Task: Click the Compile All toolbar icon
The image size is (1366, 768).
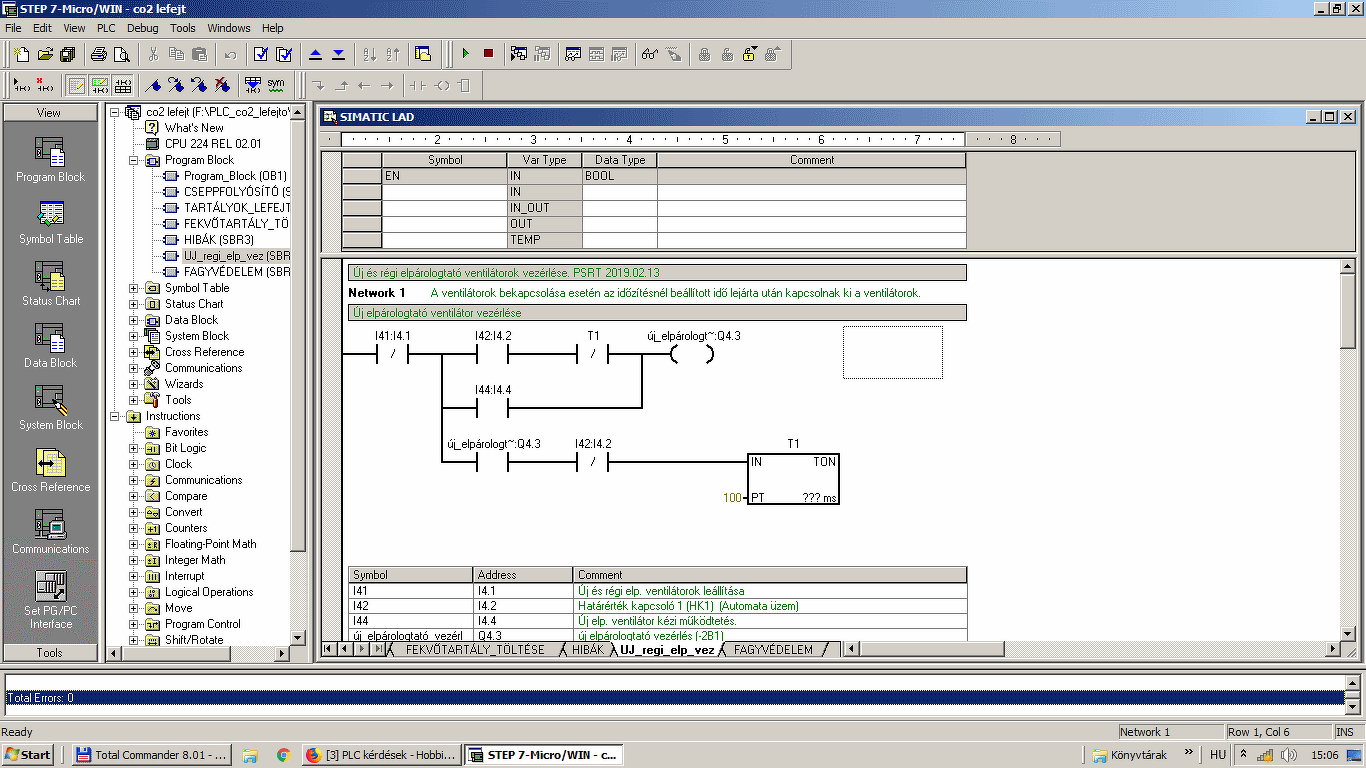Action: click(284, 54)
